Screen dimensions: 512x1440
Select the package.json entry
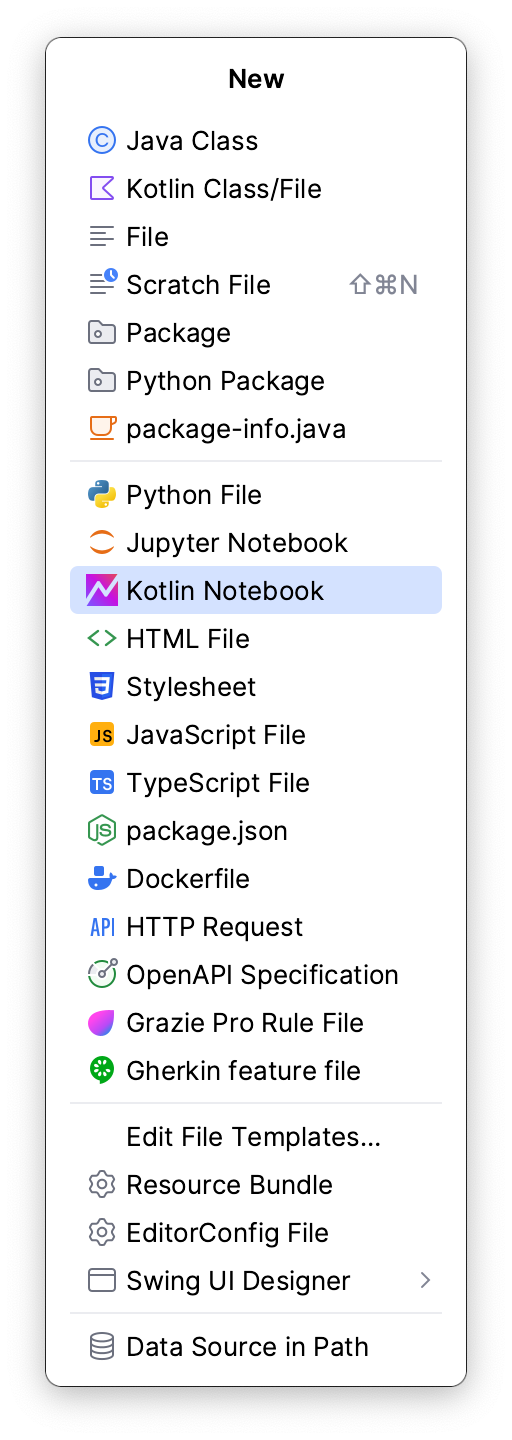click(256, 831)
